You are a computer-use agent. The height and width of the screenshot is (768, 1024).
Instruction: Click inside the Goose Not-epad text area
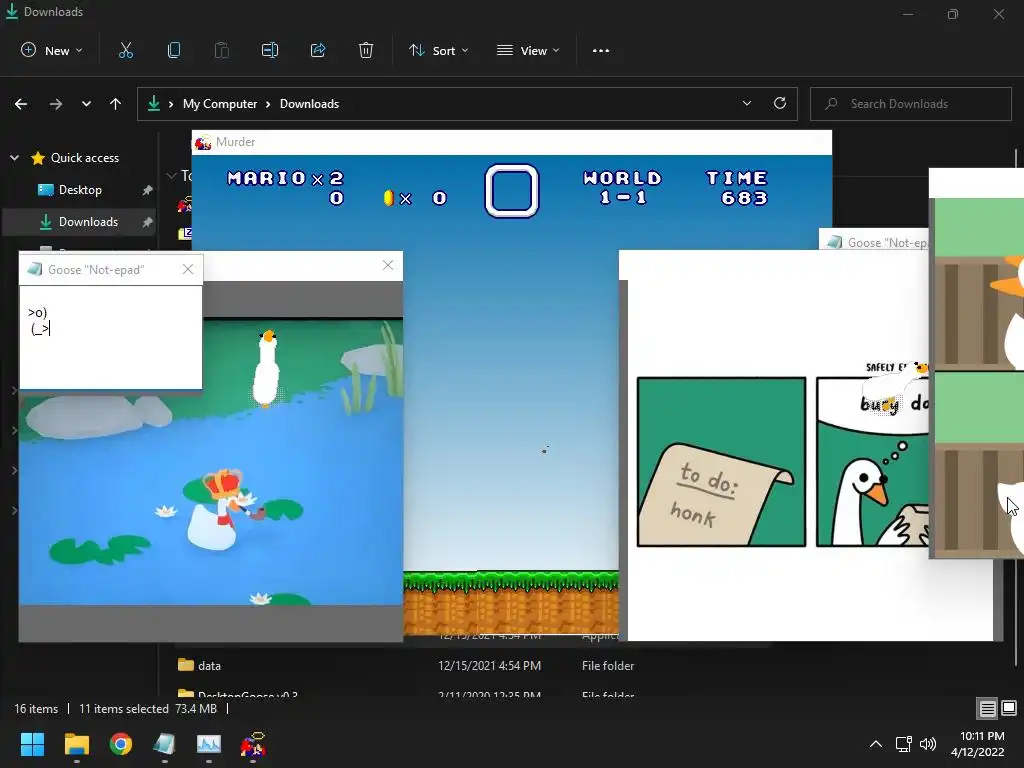111,336
